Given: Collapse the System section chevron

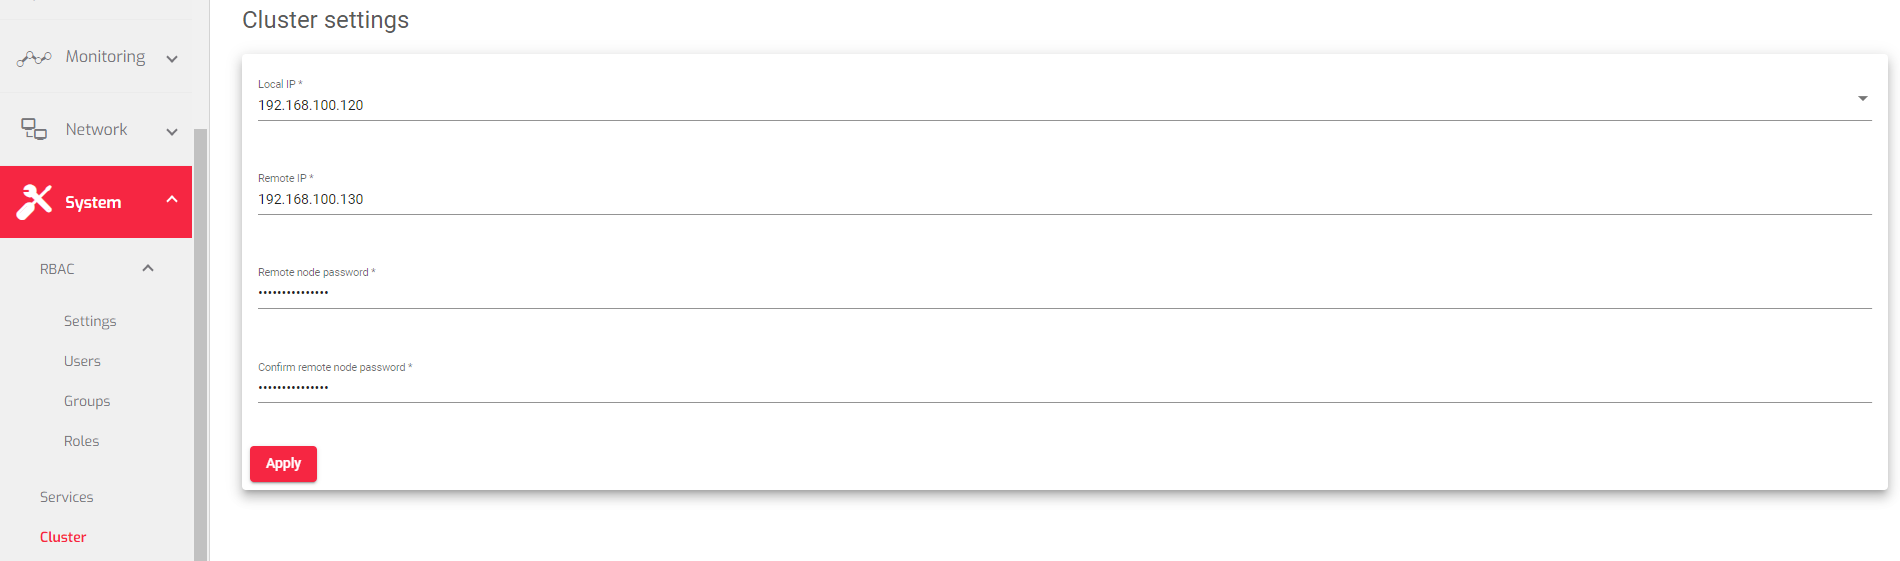Looking at the screenshot, I should [172, 200].
